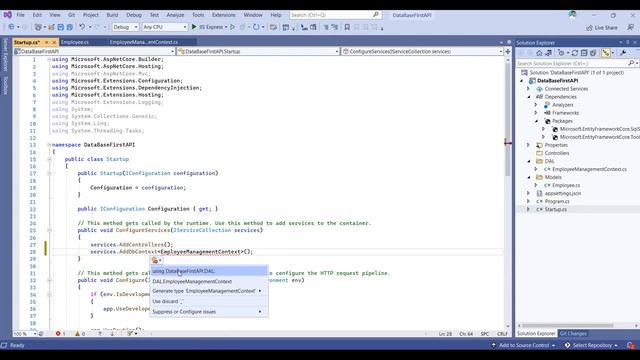Click the split editor plus icon
Screen dimensions: 640x360
pos(508,51)
